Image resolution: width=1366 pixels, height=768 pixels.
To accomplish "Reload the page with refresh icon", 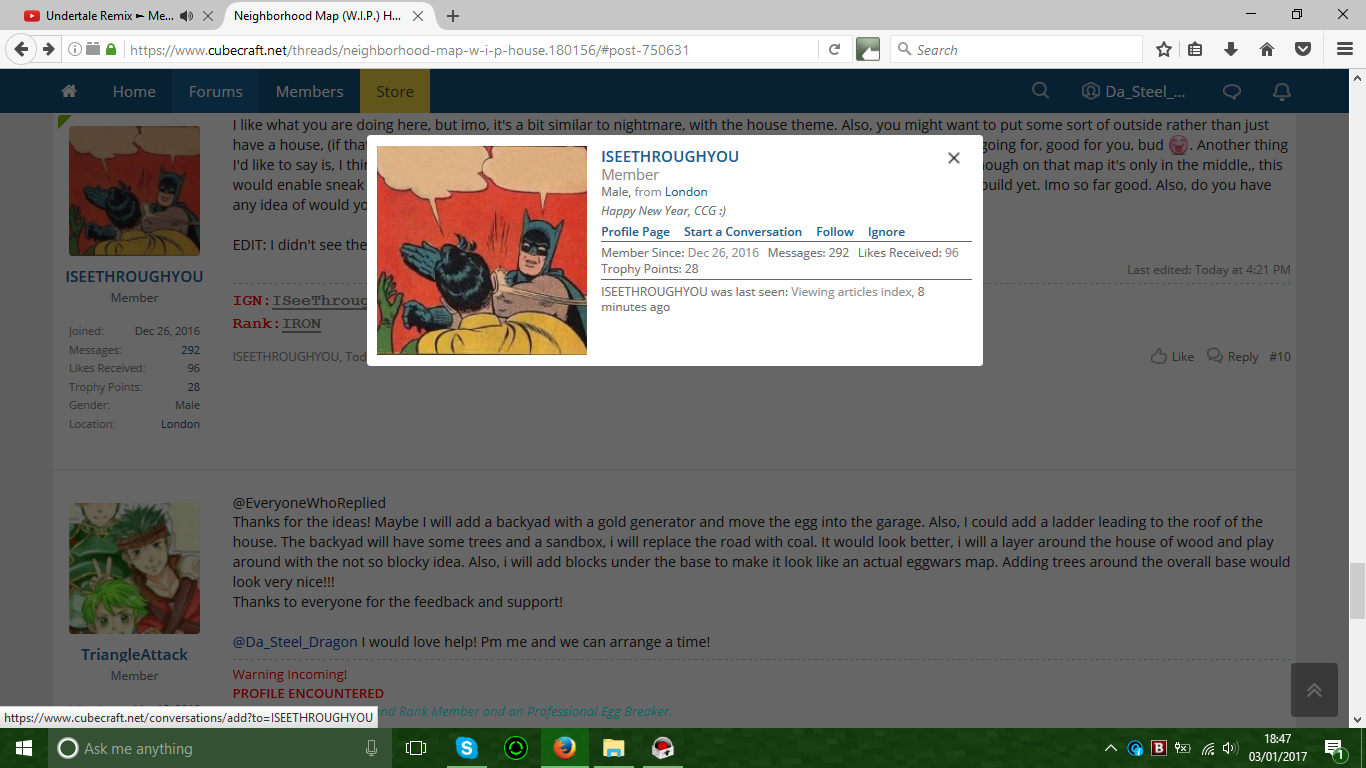I will point(835,49).
